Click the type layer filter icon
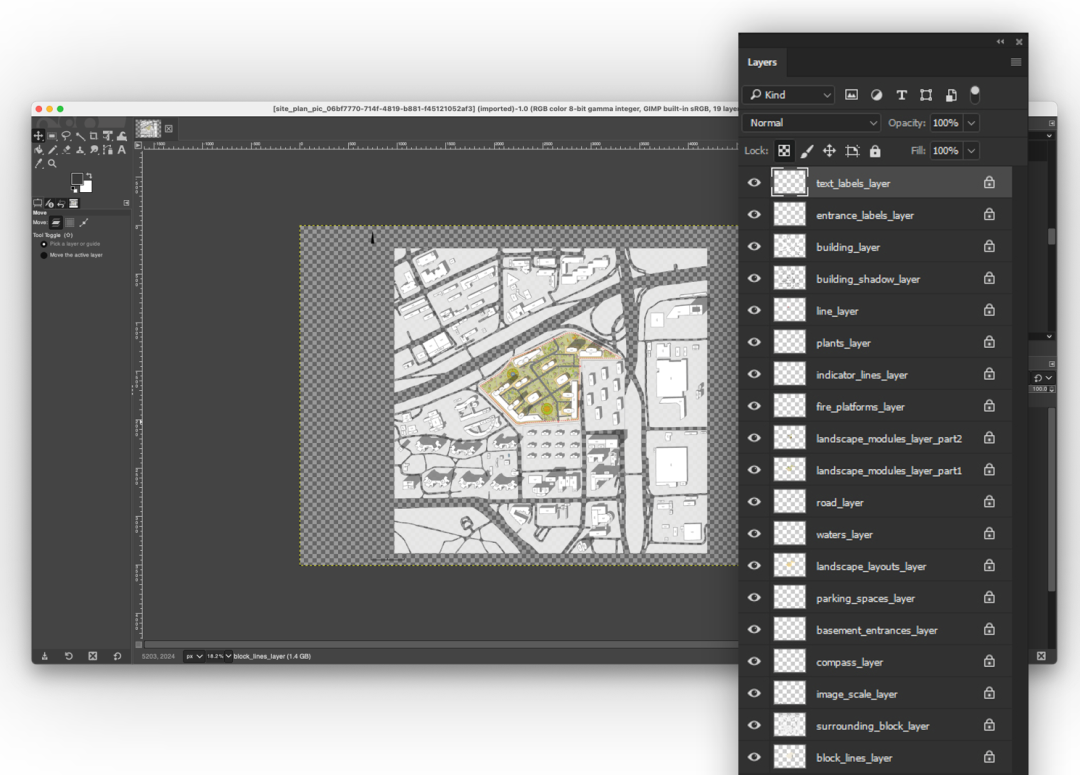Viewport: 1080px width, 775px height. [901, 95]
